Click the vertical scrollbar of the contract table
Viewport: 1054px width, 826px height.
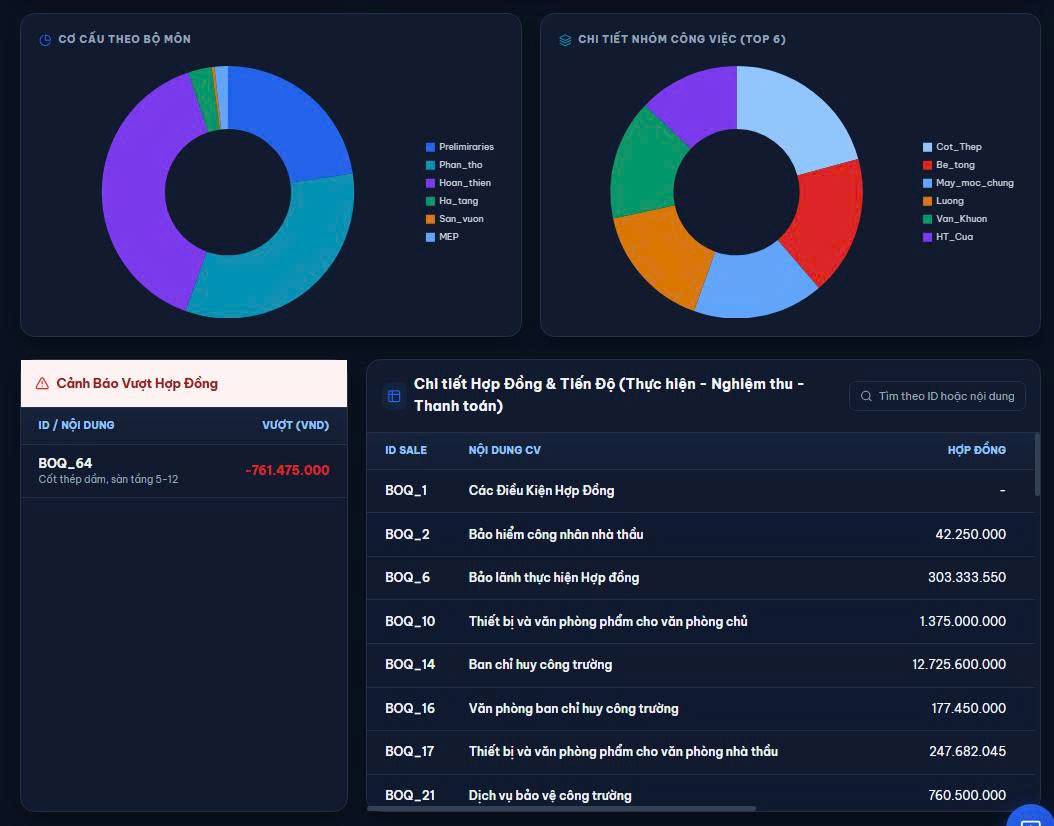coord(1037,464)
